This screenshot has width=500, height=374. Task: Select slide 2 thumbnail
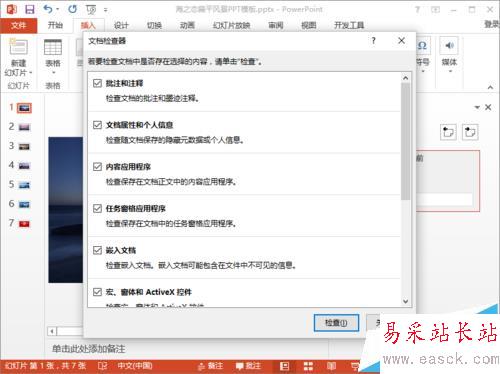click(24, 127)
